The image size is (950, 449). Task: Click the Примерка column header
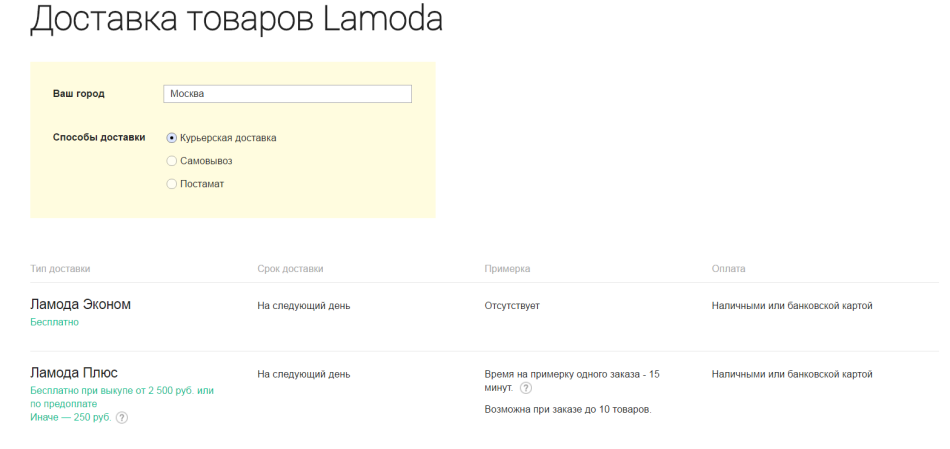[507, 269]
